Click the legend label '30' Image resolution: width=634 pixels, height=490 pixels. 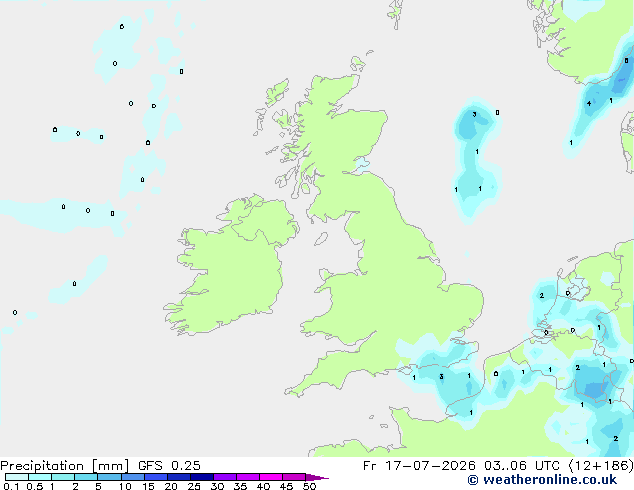[217, 486]
